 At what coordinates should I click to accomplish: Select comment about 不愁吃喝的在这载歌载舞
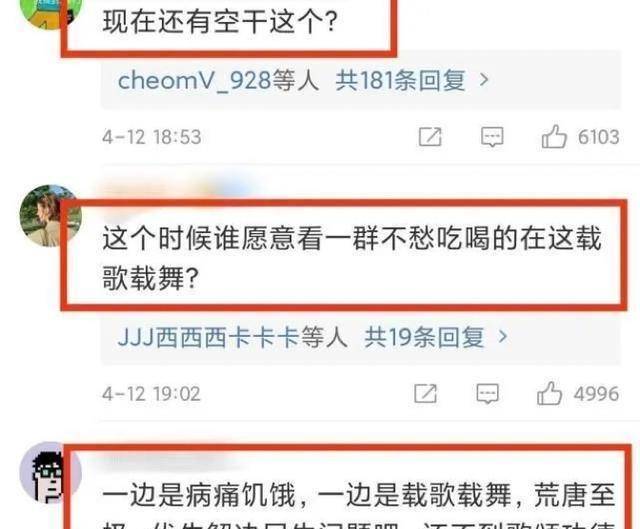(x=352, y=258)
